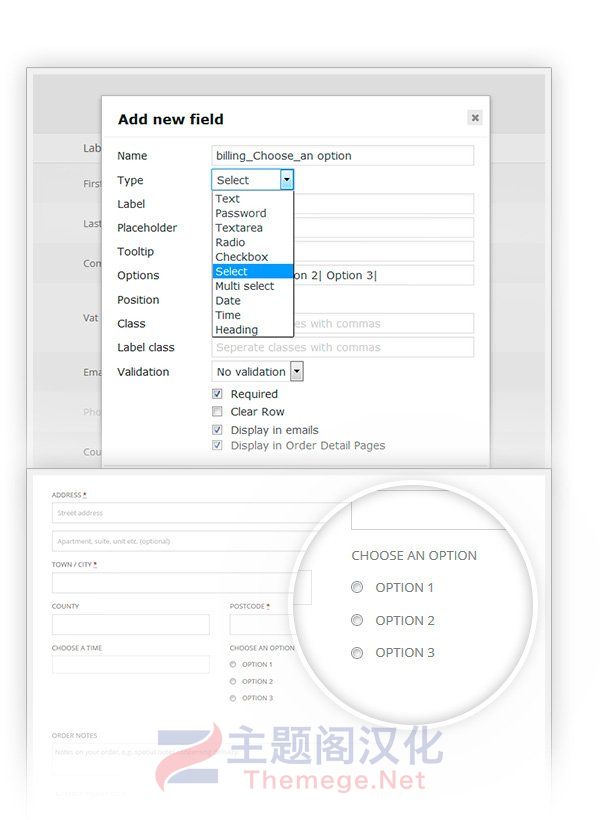Screen dimensions: 600x820
Task: Select small OPTION 2 radio in checkout form
Action: click(233, 681)
